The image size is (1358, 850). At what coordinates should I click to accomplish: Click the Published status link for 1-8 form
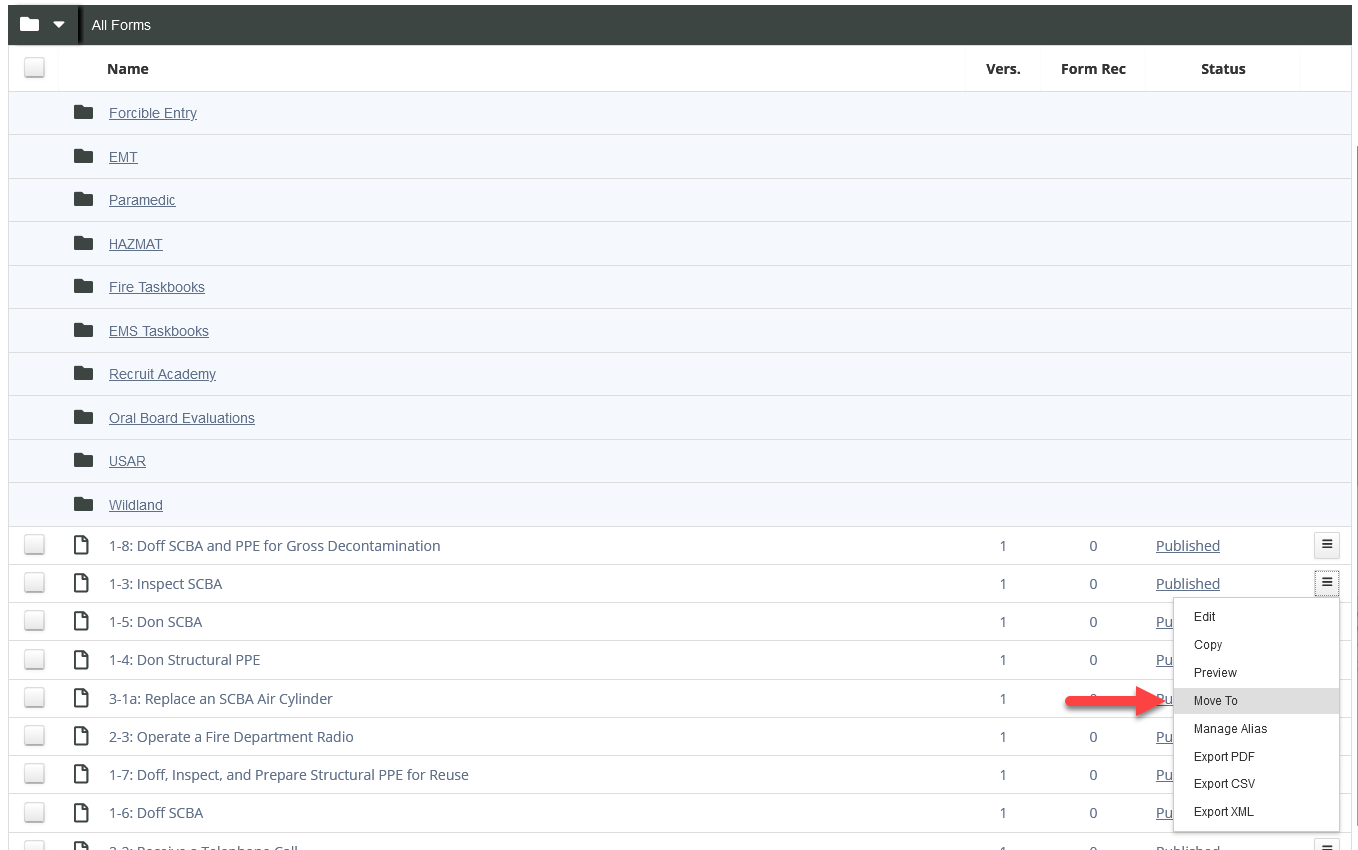coord(1187,546)
